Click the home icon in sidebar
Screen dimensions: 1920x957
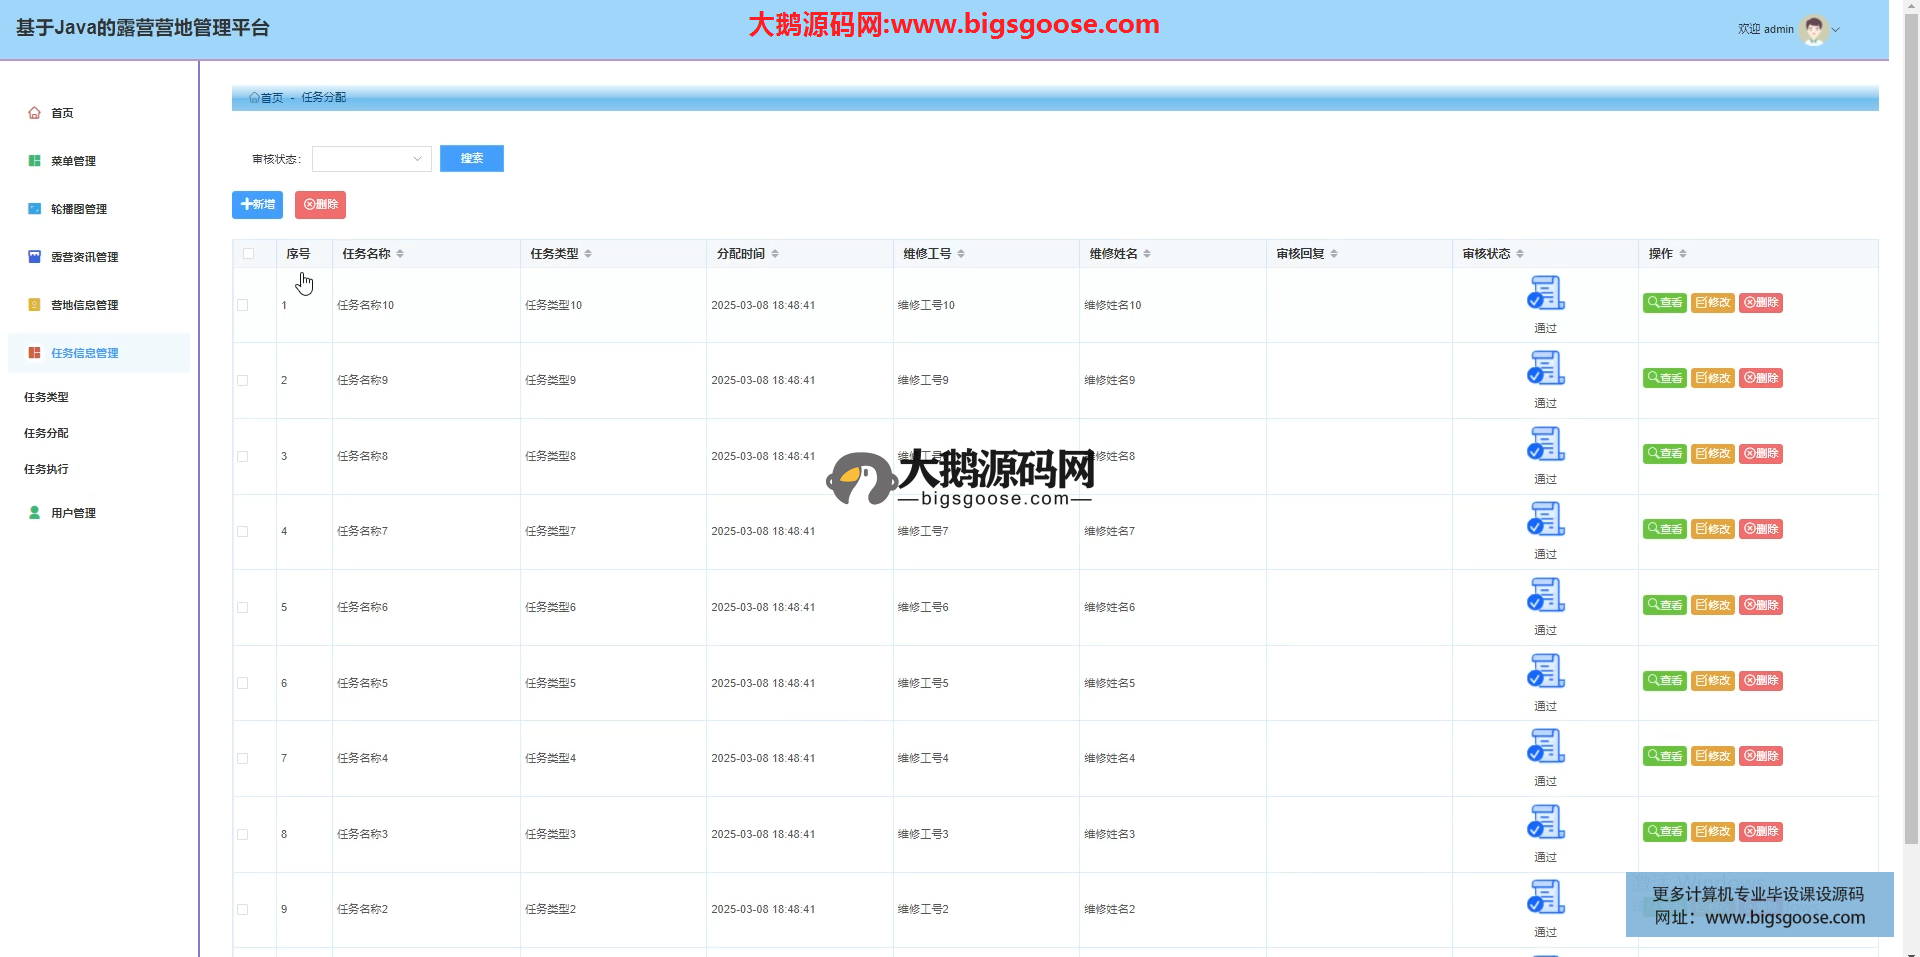[34, 113]
